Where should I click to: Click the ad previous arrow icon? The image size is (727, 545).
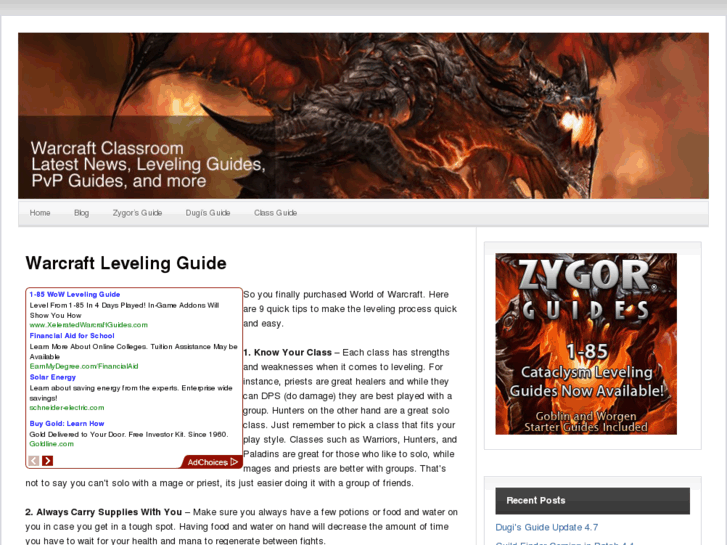(x=33, y=461)
